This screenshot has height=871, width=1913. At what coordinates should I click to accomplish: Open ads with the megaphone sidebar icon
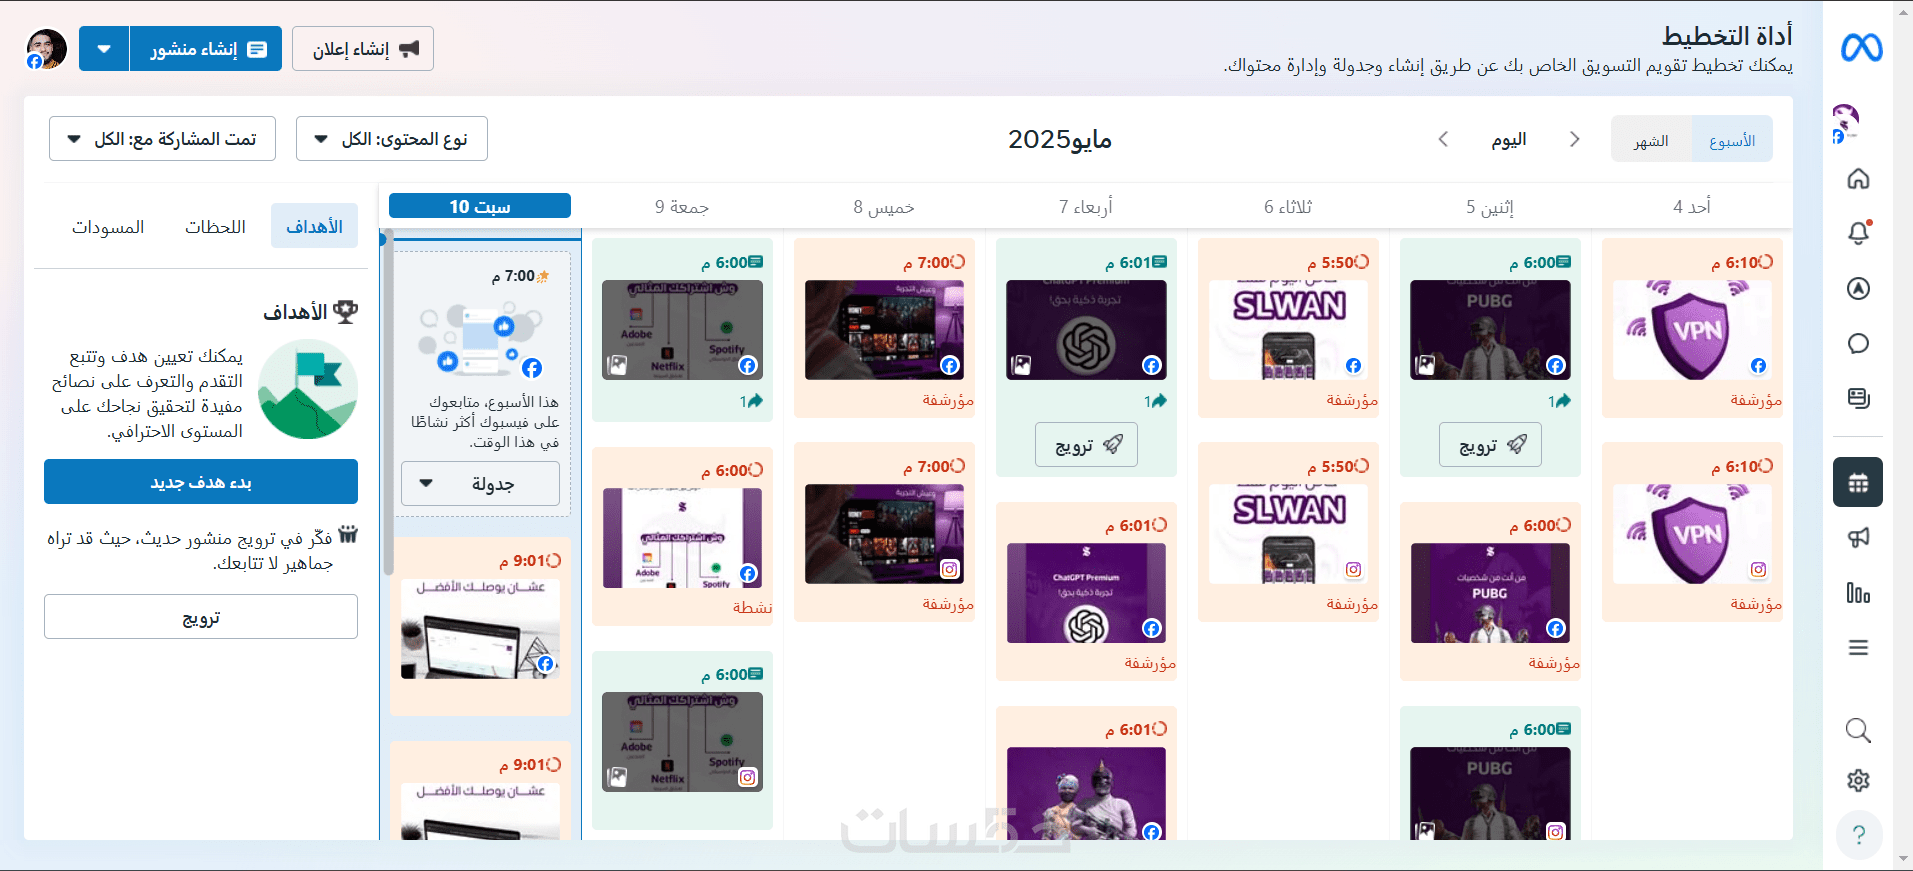coord(1858,538)
